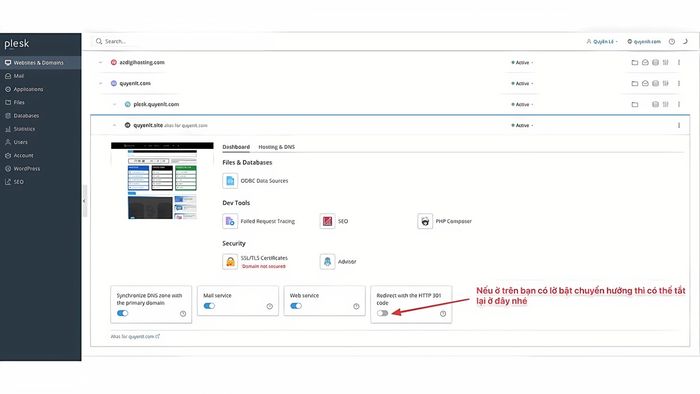Open the PHP Composer icon

pos(425,221)
